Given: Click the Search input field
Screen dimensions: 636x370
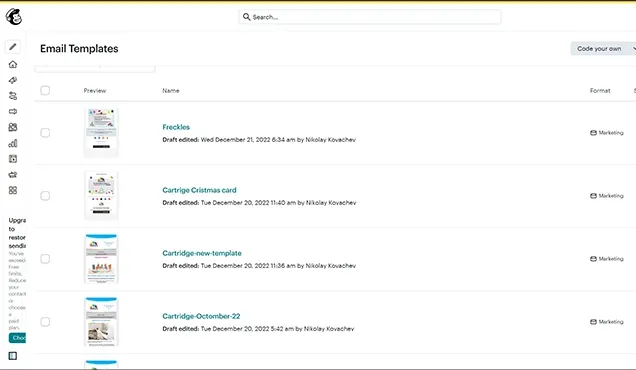Looking at the screenshot, I should pos(370,17).
